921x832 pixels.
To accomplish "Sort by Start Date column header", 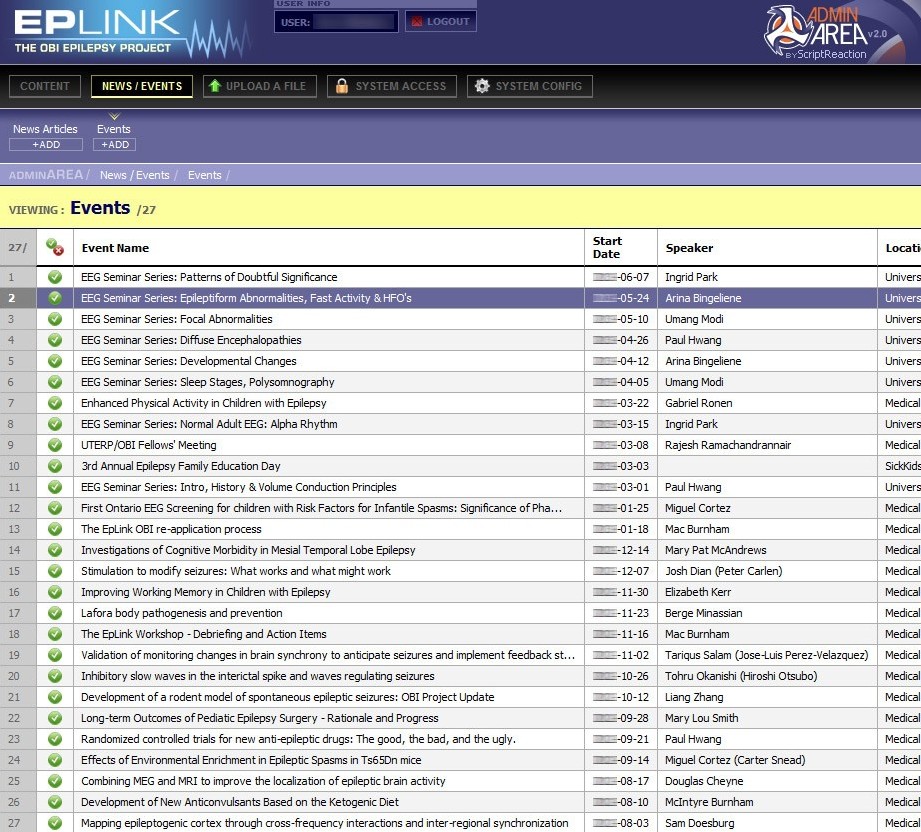I will point(607,247).
